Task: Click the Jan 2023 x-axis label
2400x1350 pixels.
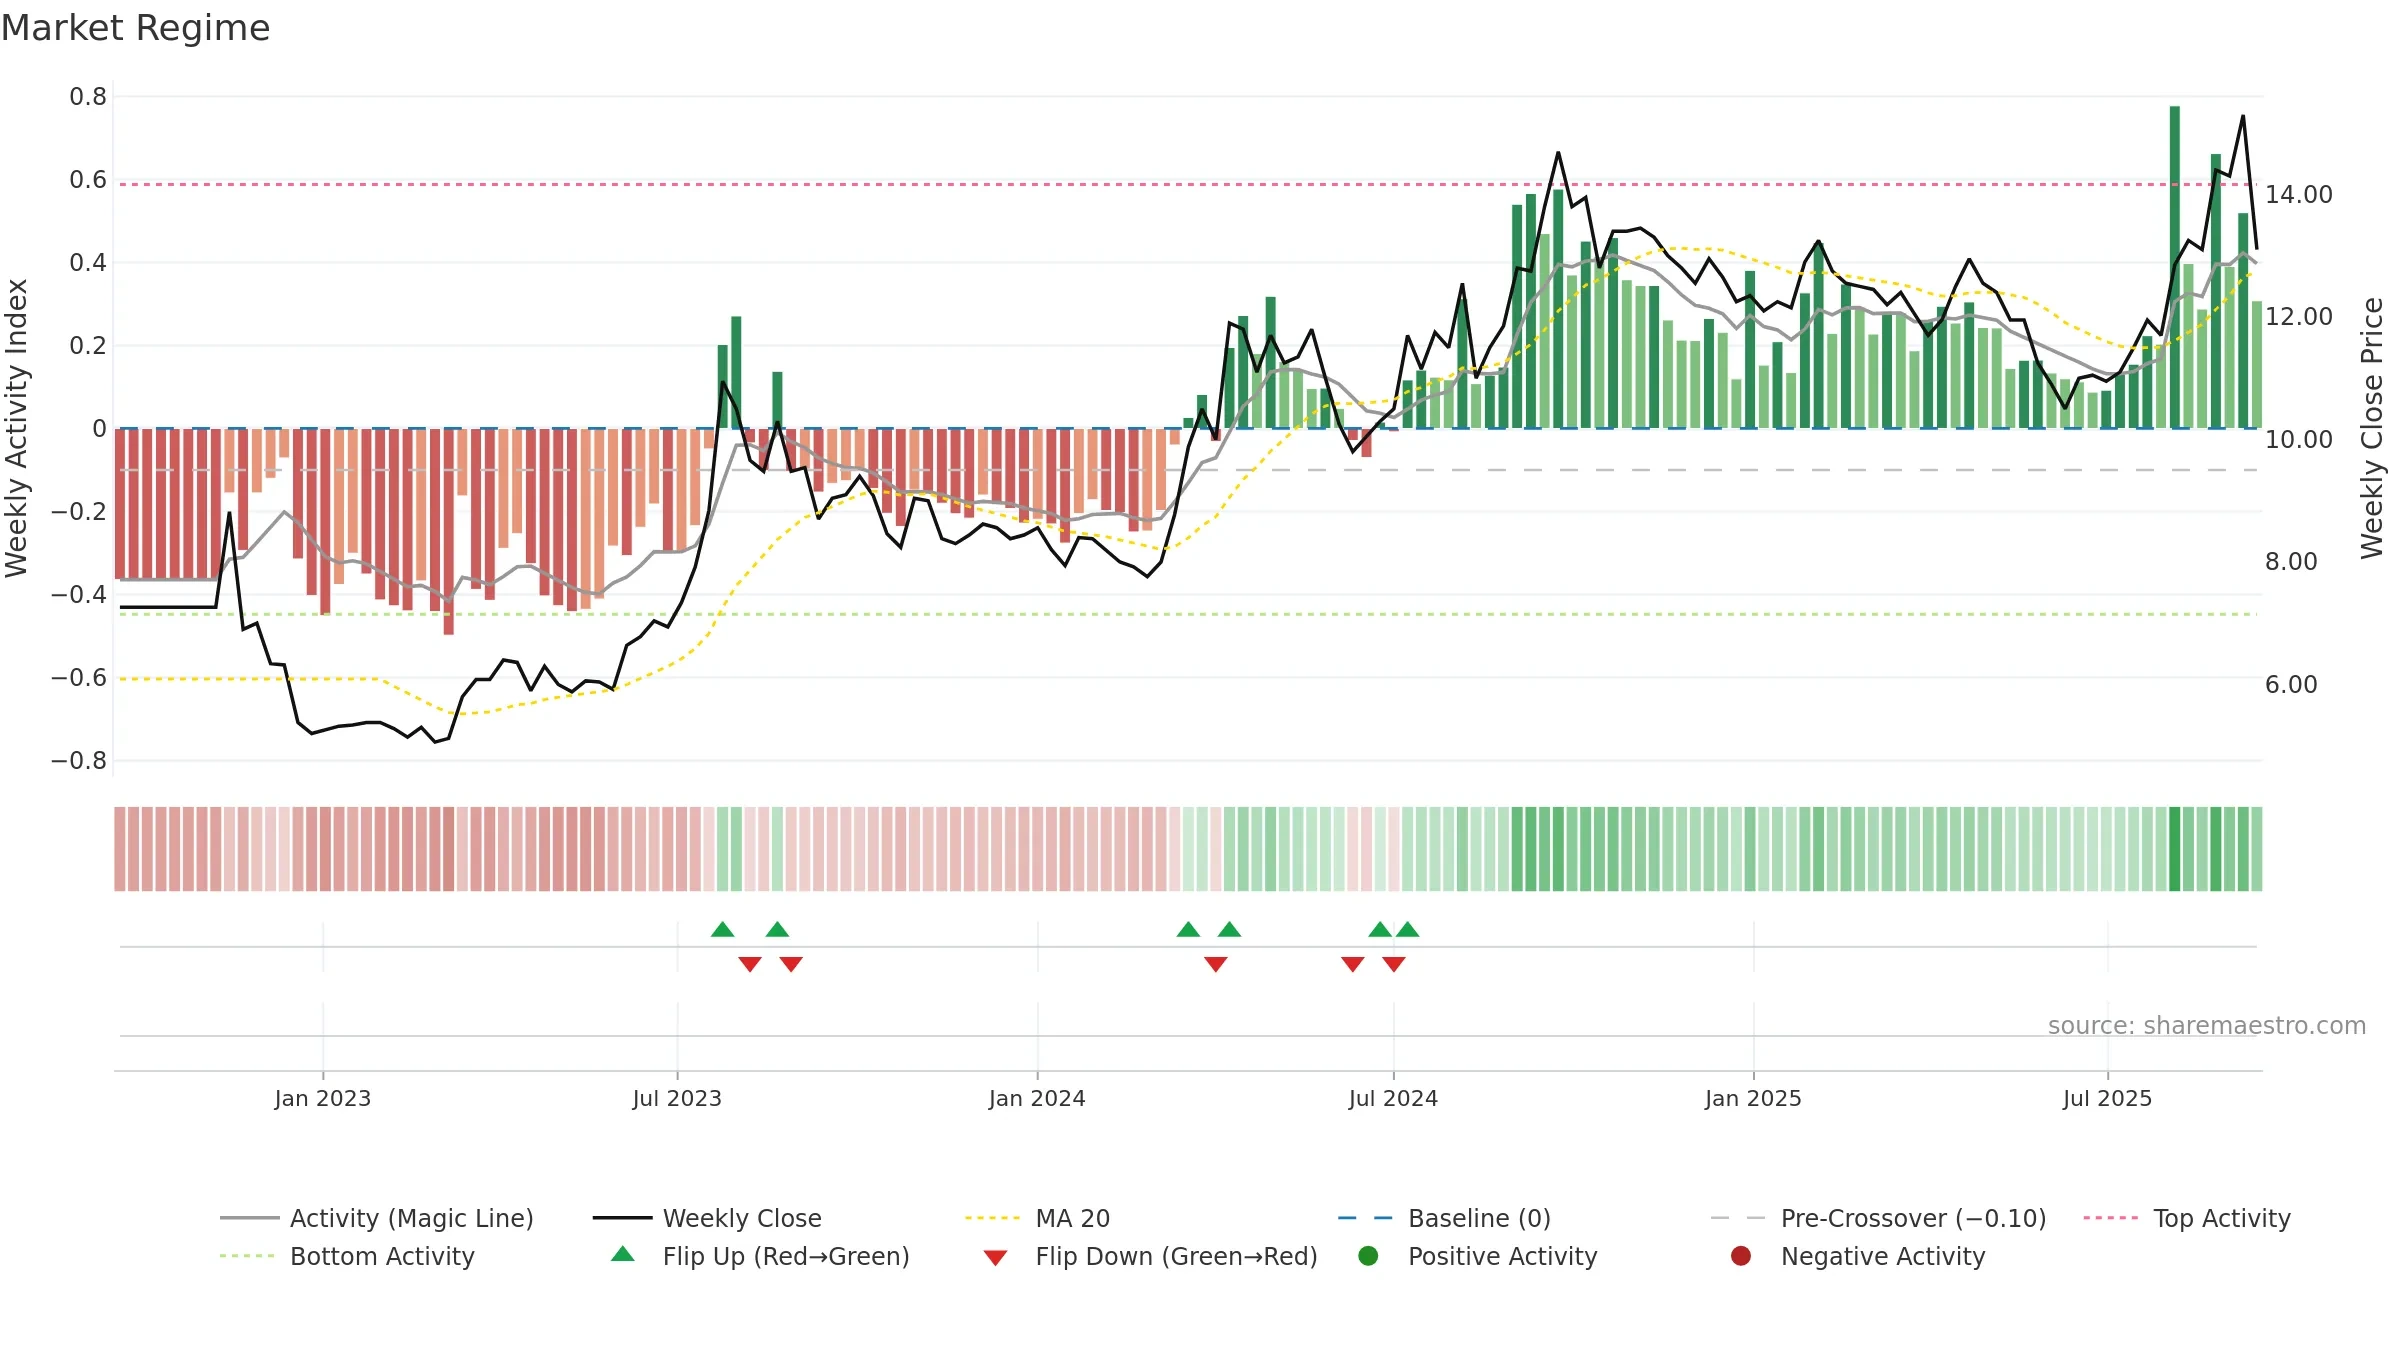Action: click(x=323, y=1098)
